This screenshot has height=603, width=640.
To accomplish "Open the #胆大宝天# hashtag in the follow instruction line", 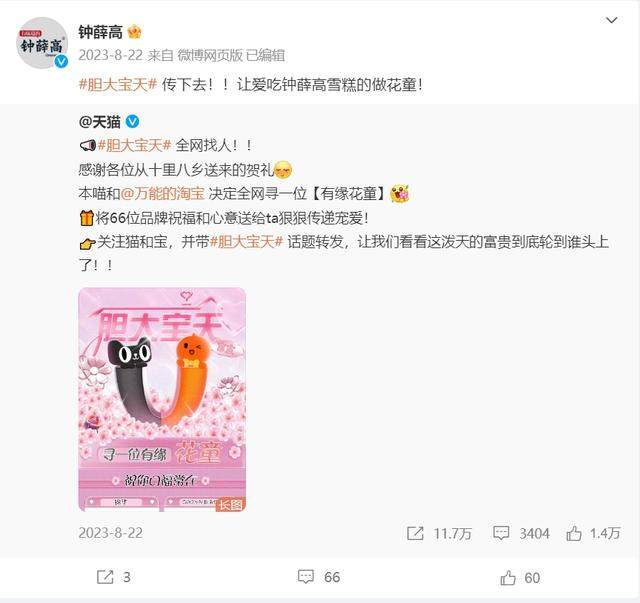I will (246, 242).
